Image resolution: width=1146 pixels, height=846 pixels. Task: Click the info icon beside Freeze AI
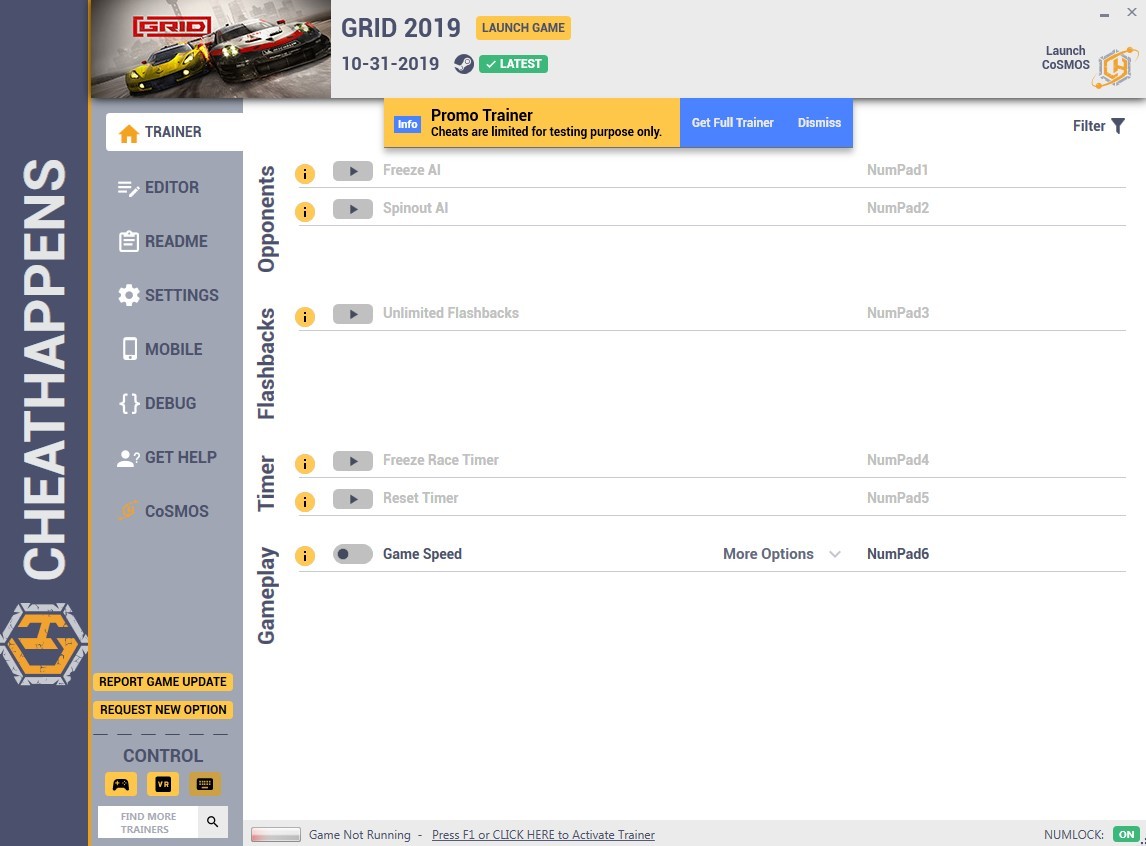pos(305,174)
